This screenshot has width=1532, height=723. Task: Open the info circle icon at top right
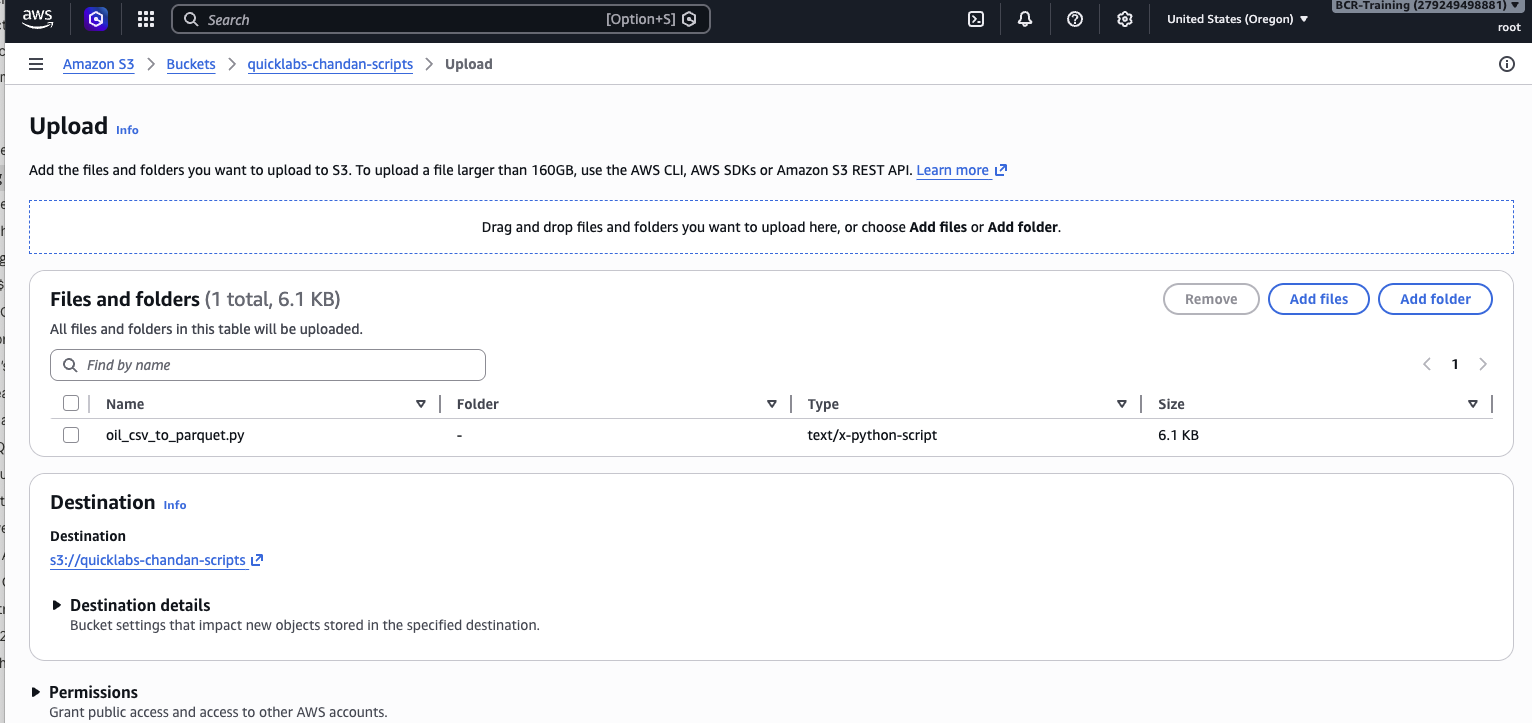1507,64
